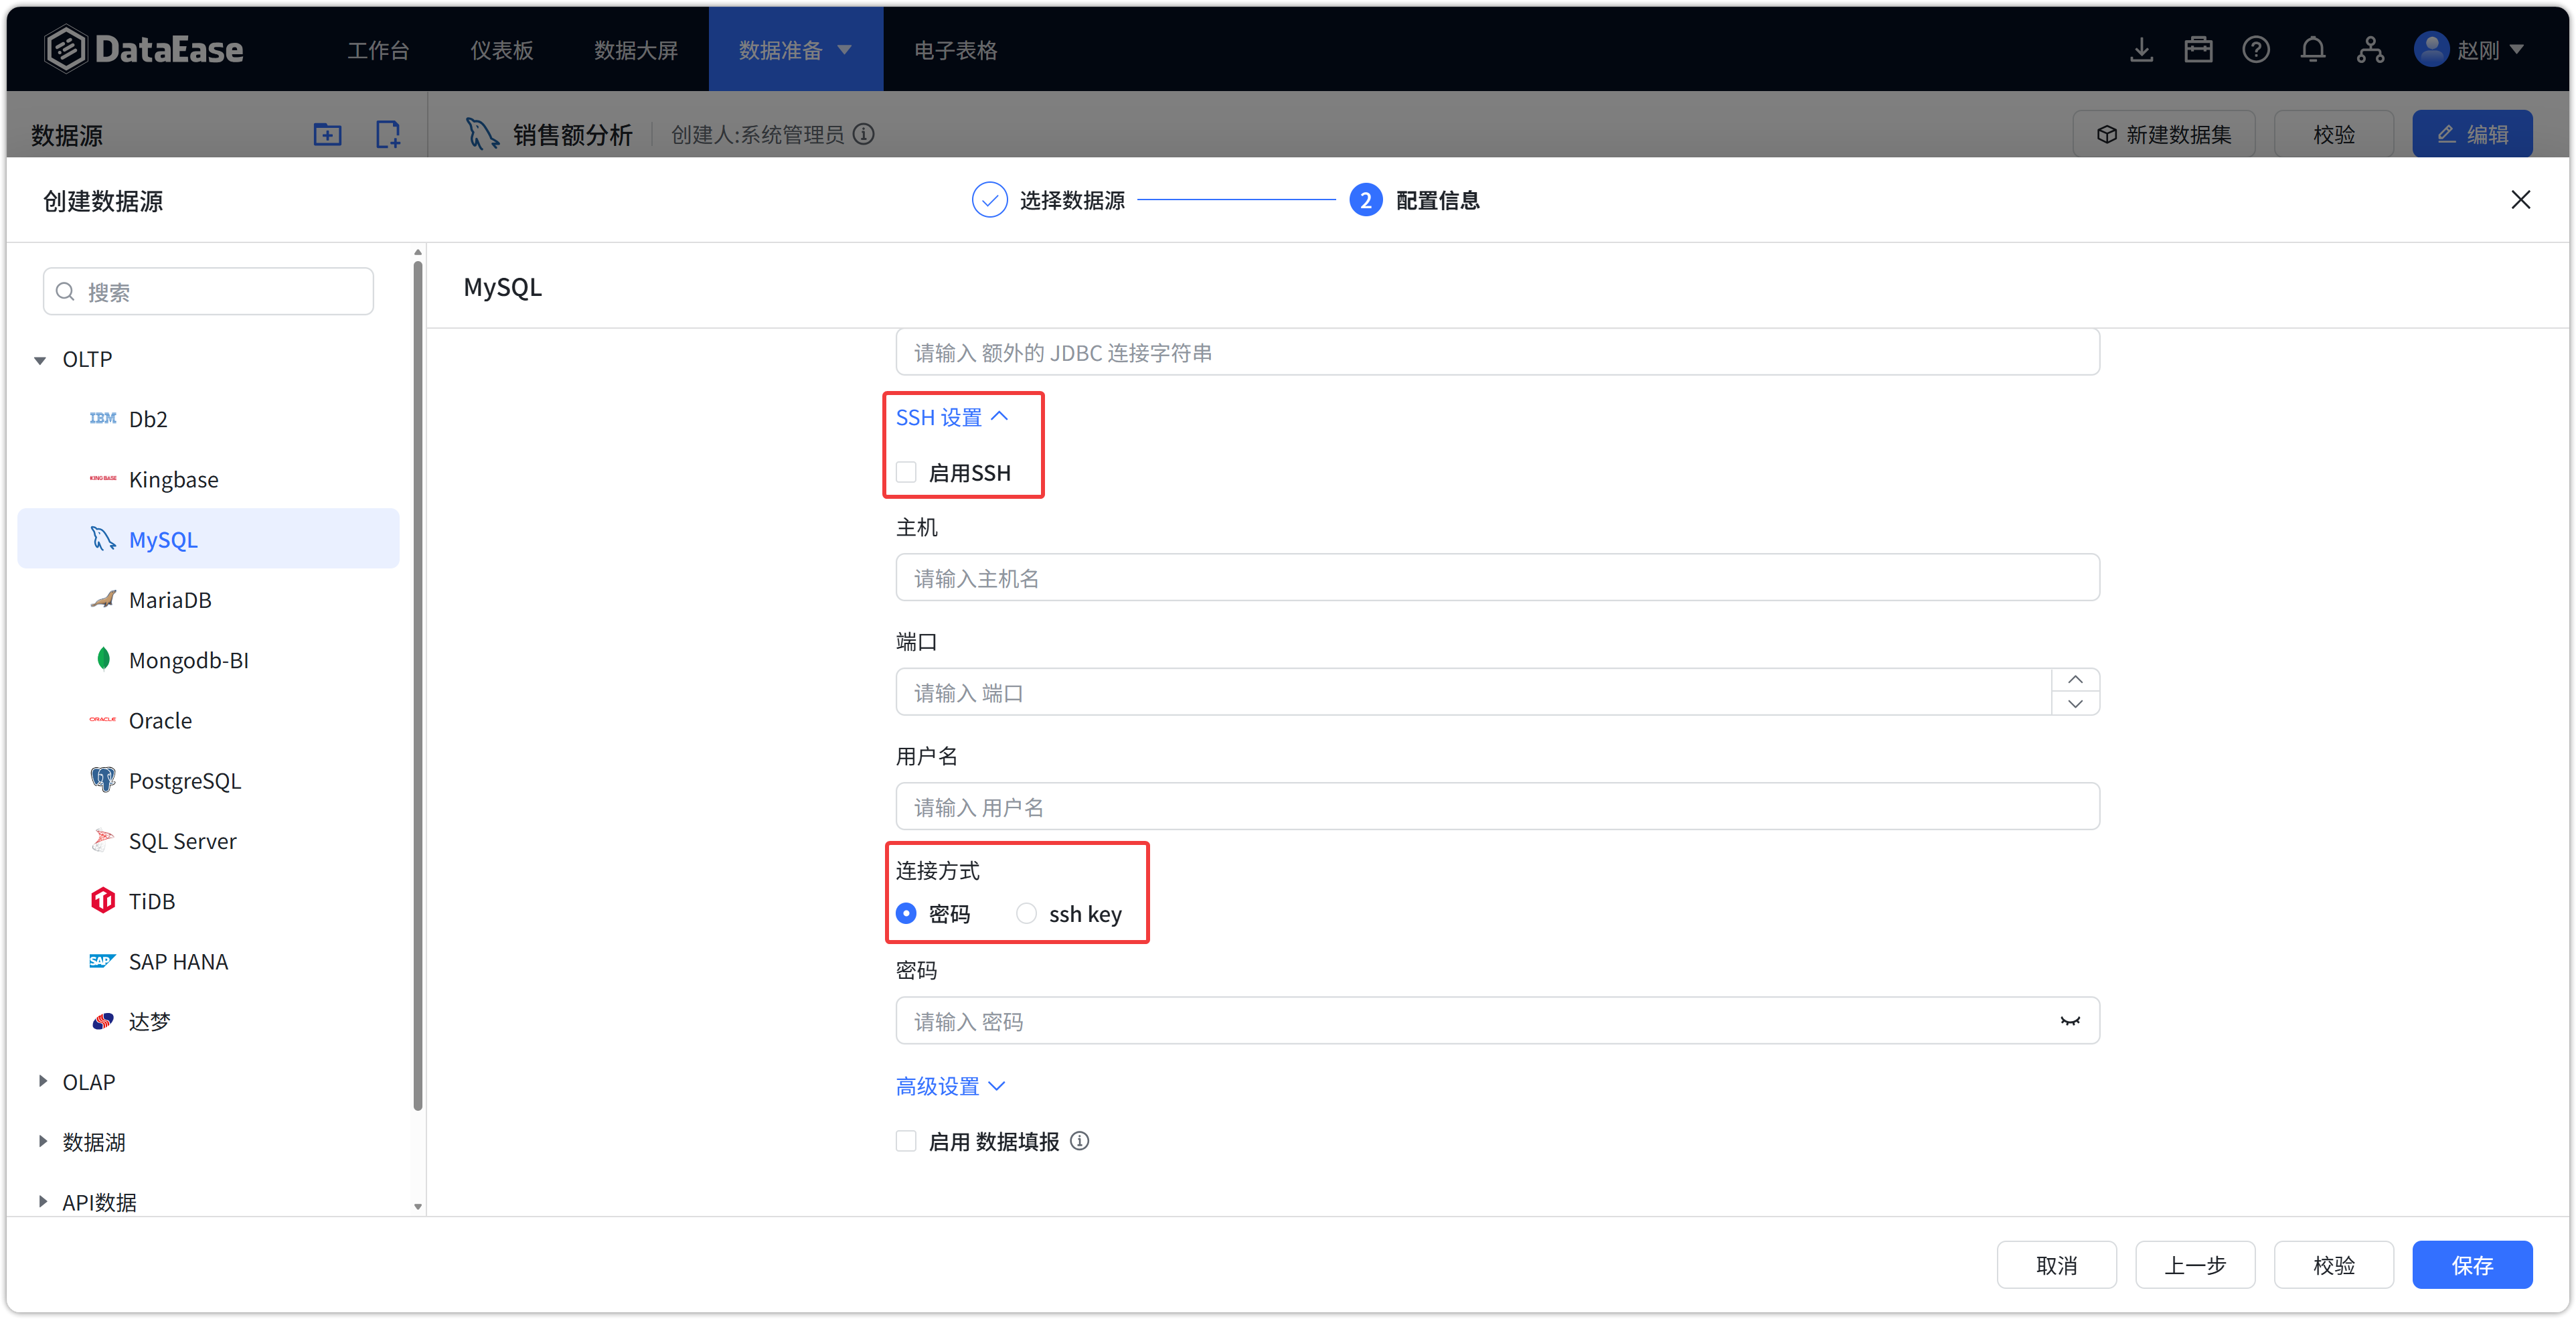This screenshot has height=1319, width=2576.
Task: Open the download center icon
Action: tap(2141, 49)
